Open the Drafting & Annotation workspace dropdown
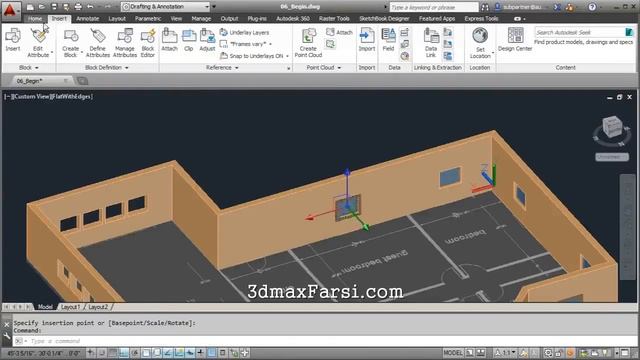 [166, 7]
